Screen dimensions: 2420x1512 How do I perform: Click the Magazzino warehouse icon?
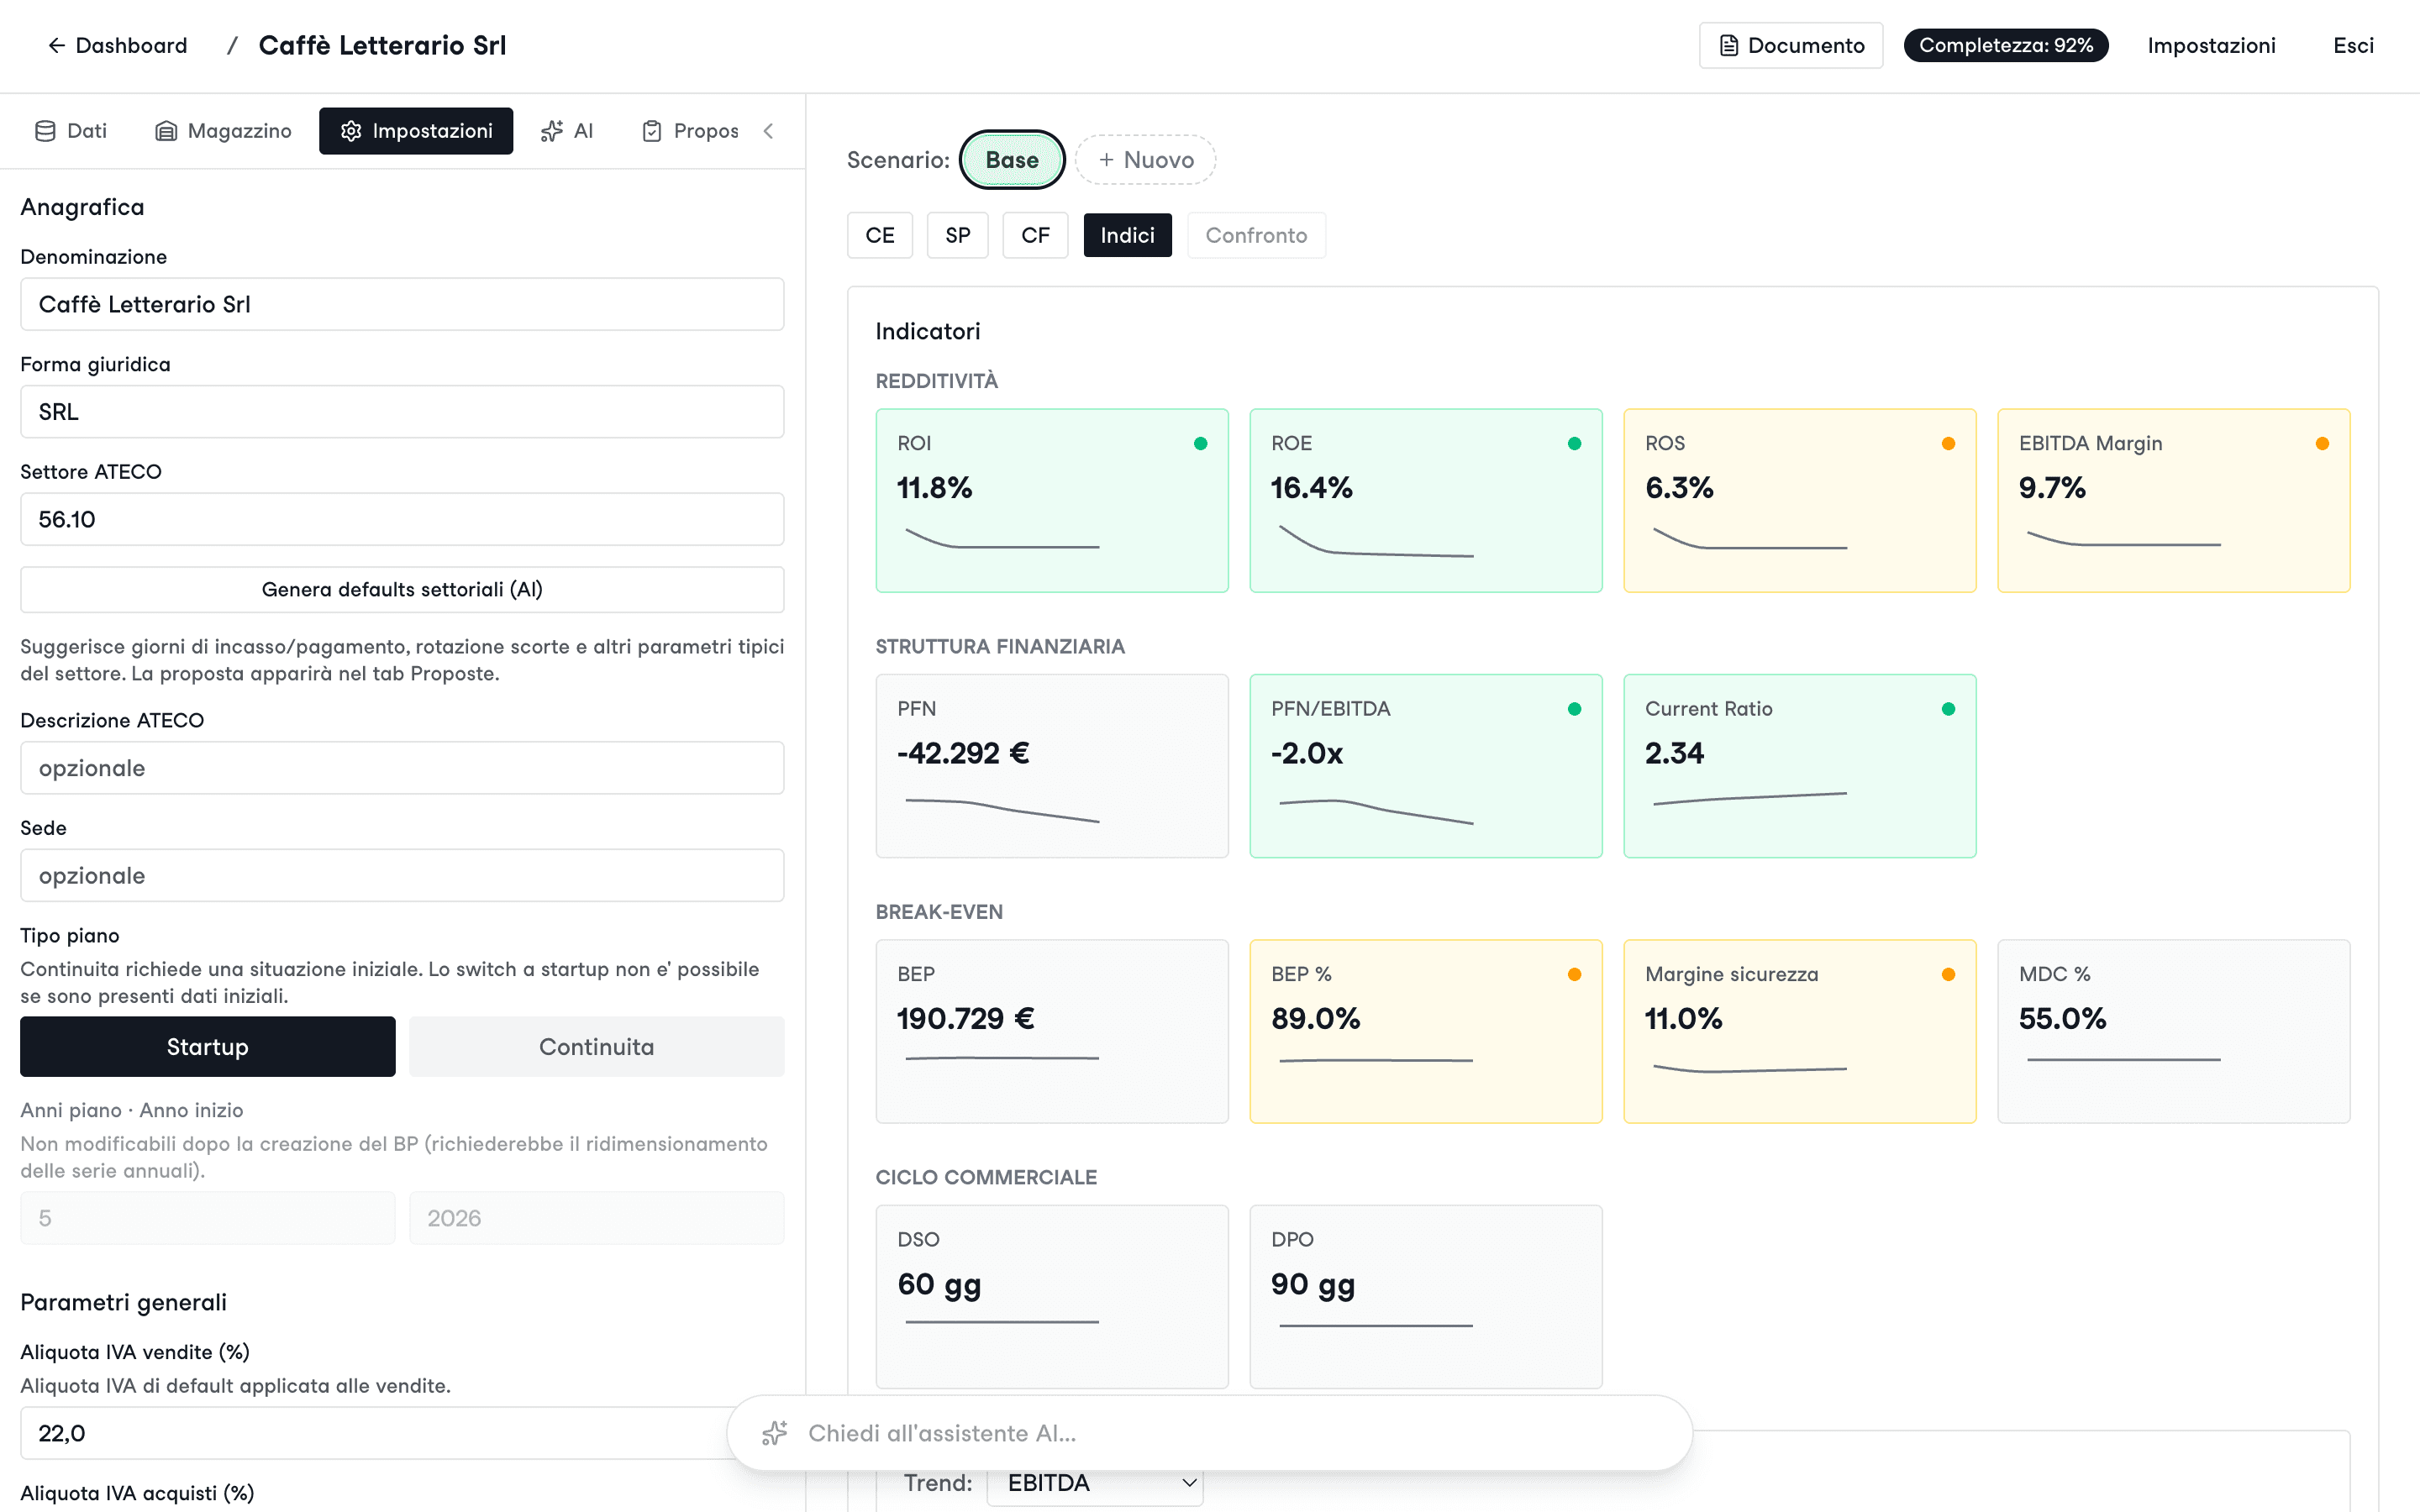(x=166, y=131)
